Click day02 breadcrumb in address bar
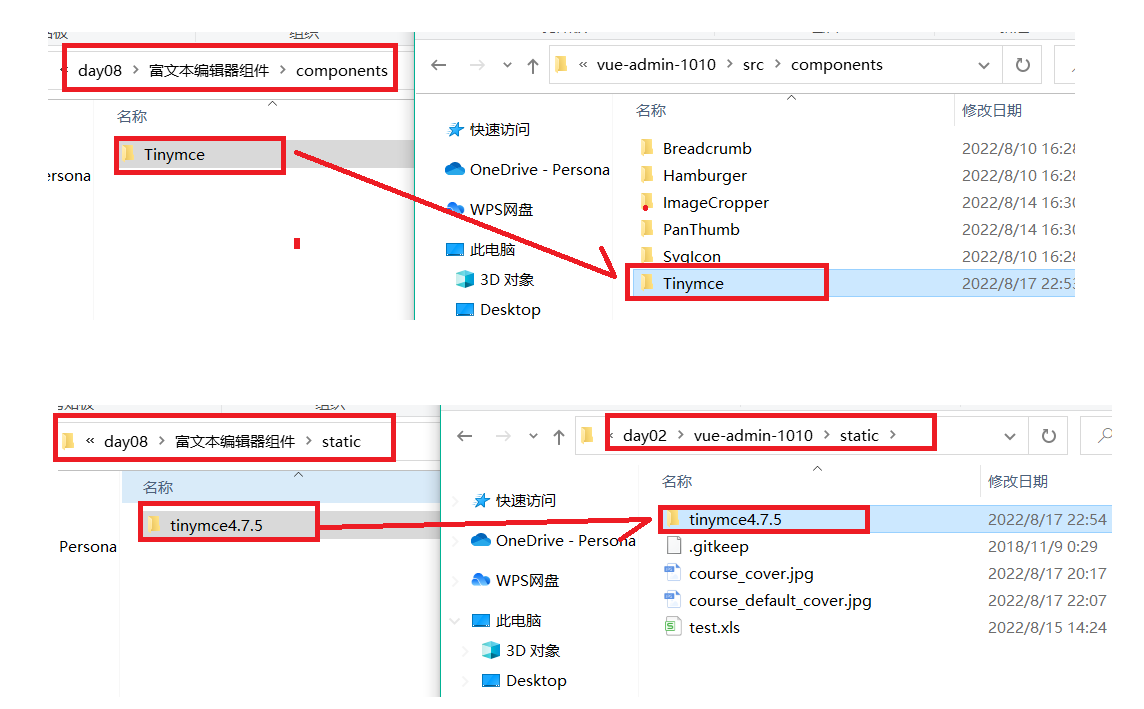The image size is (1144, 709). (x=644, y=435)
